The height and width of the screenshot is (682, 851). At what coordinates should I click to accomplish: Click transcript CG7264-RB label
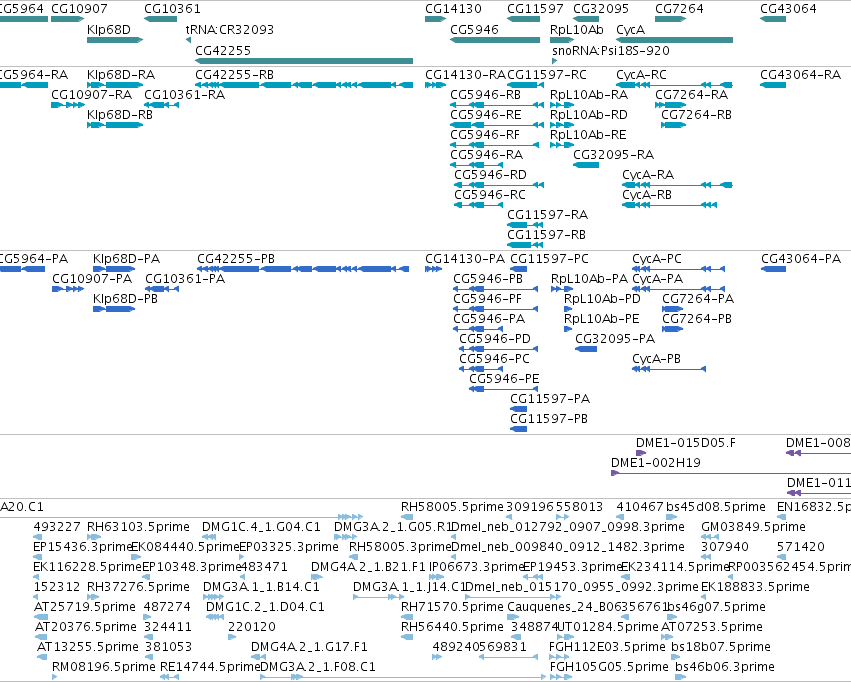tap(696, 114)
